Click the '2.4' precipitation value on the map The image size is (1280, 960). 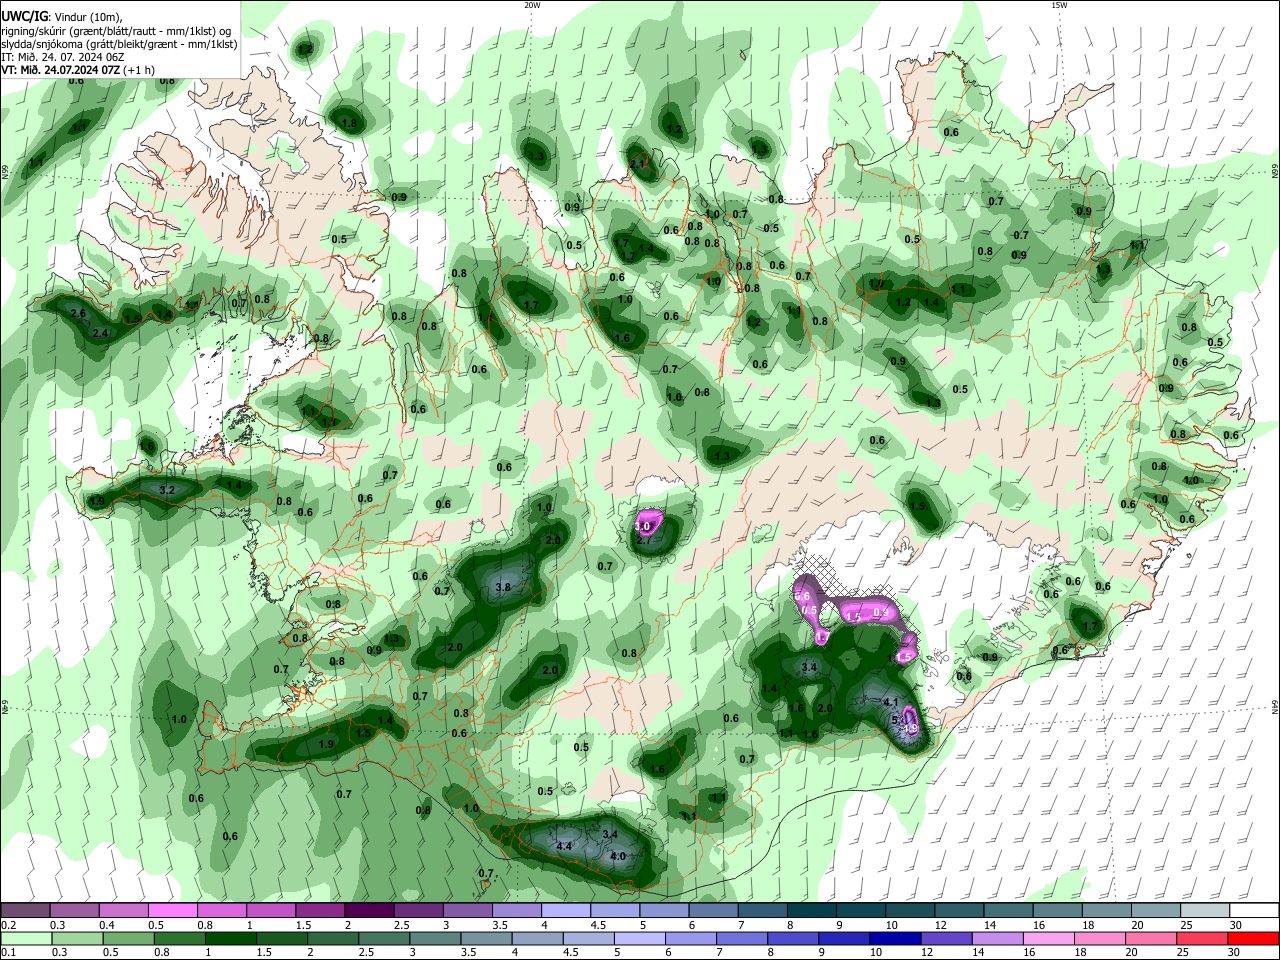pyautogui.click(x=100, y=333)
